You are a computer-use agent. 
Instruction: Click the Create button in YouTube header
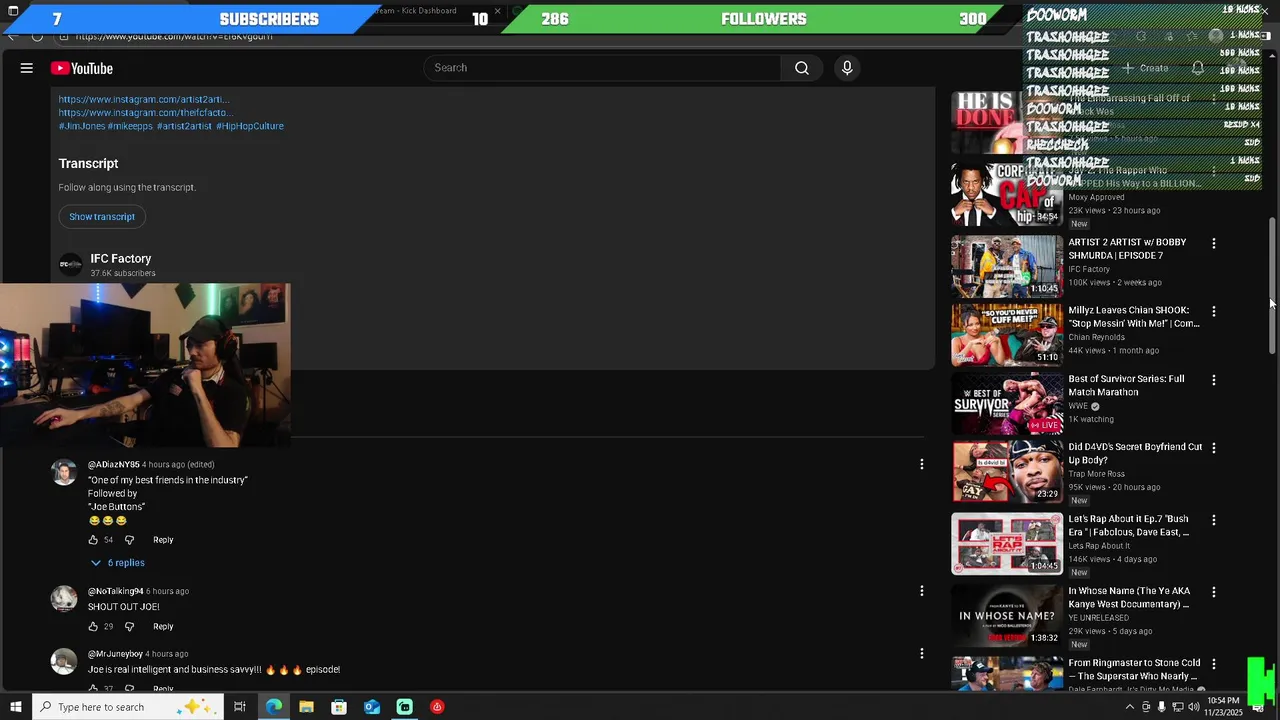[x=1145, y=68]
